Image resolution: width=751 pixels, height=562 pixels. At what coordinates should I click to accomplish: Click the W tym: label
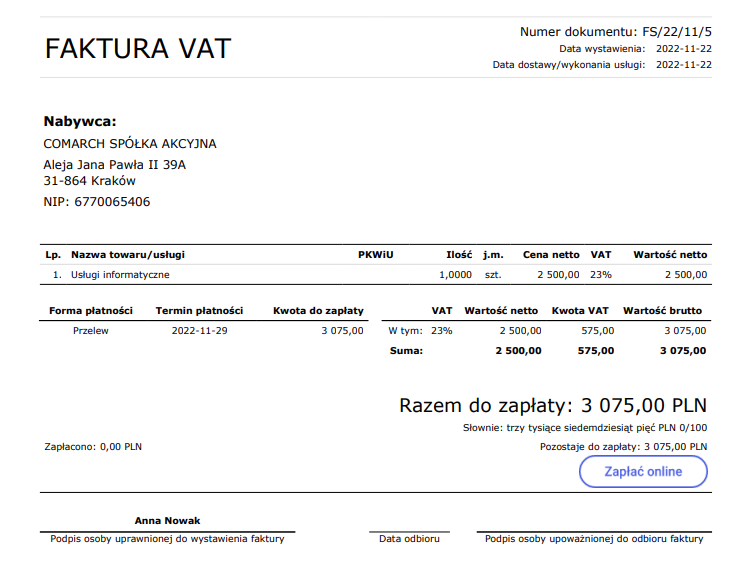click(405, 331)
